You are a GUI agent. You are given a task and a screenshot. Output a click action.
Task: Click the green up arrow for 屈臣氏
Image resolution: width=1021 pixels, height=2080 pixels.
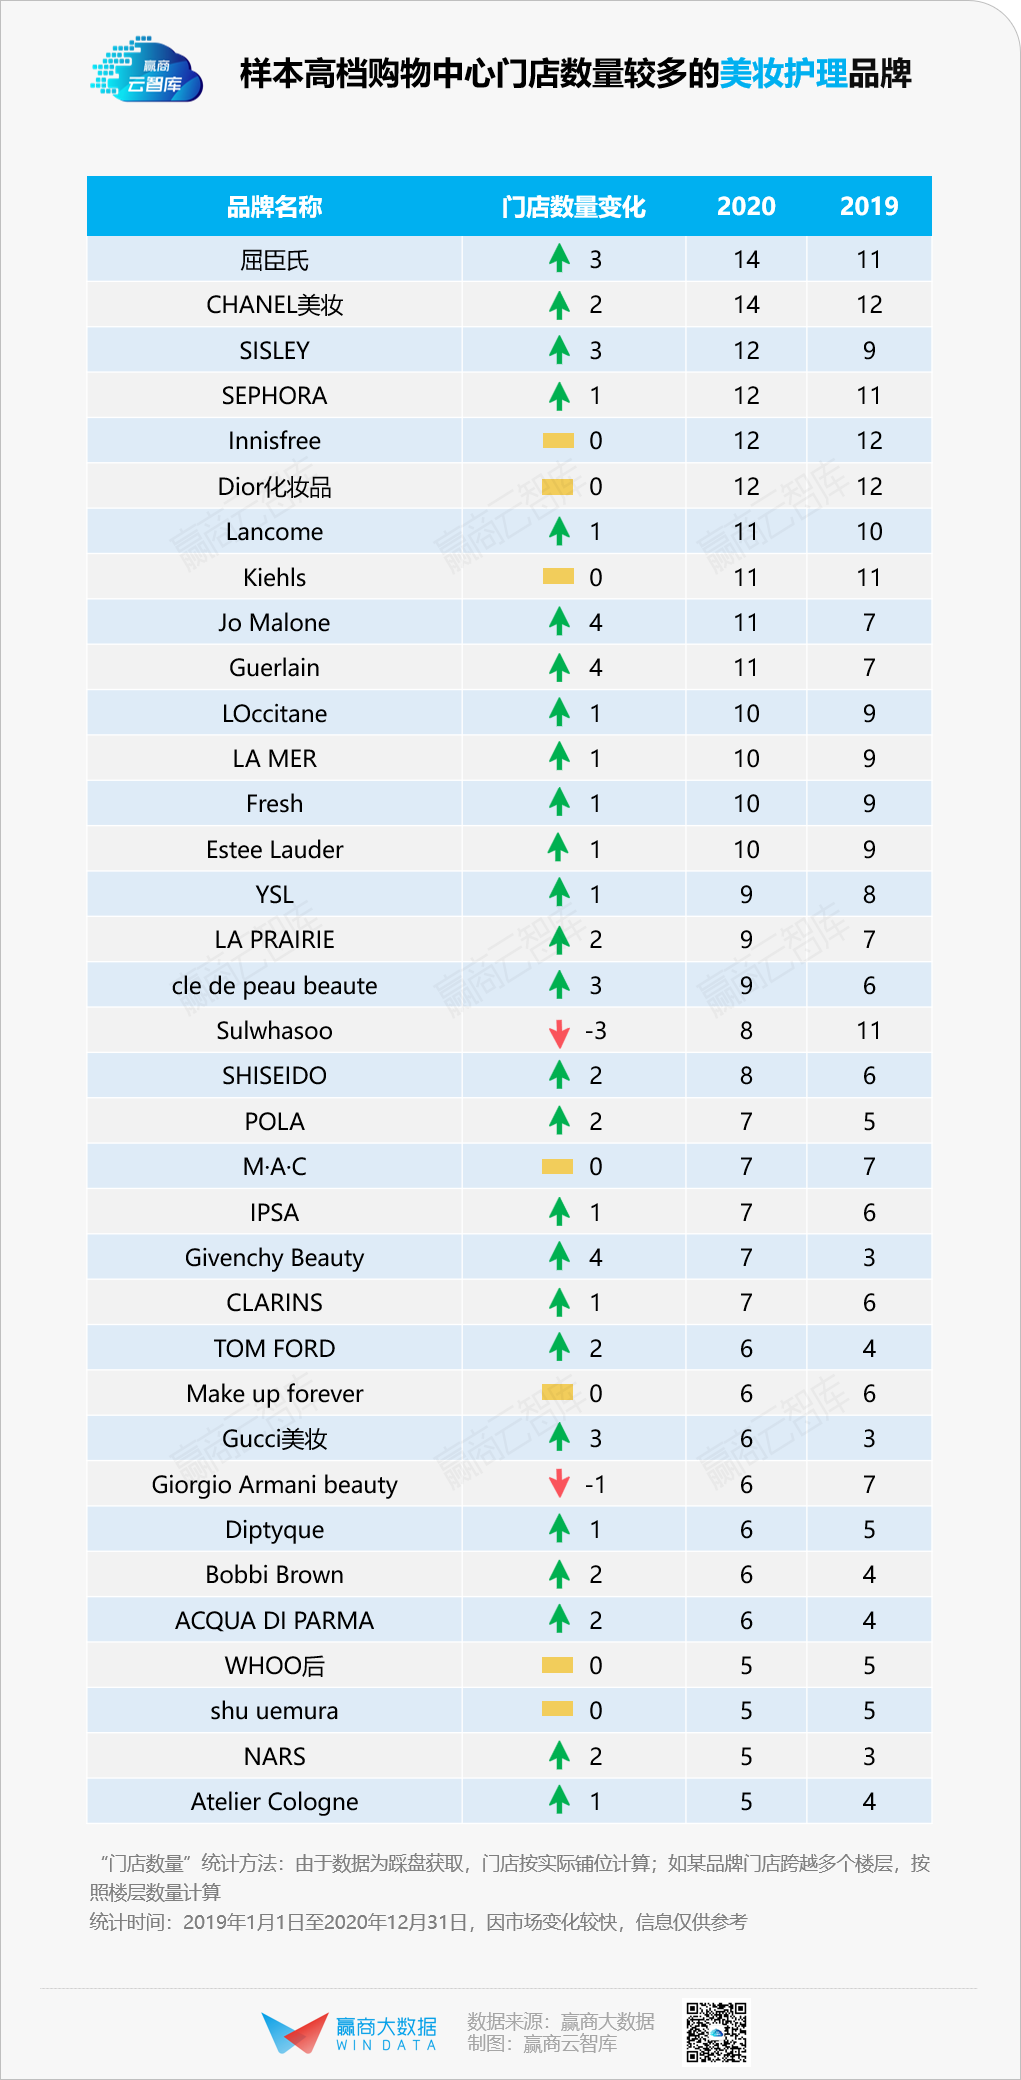click(x=559, y=259)
